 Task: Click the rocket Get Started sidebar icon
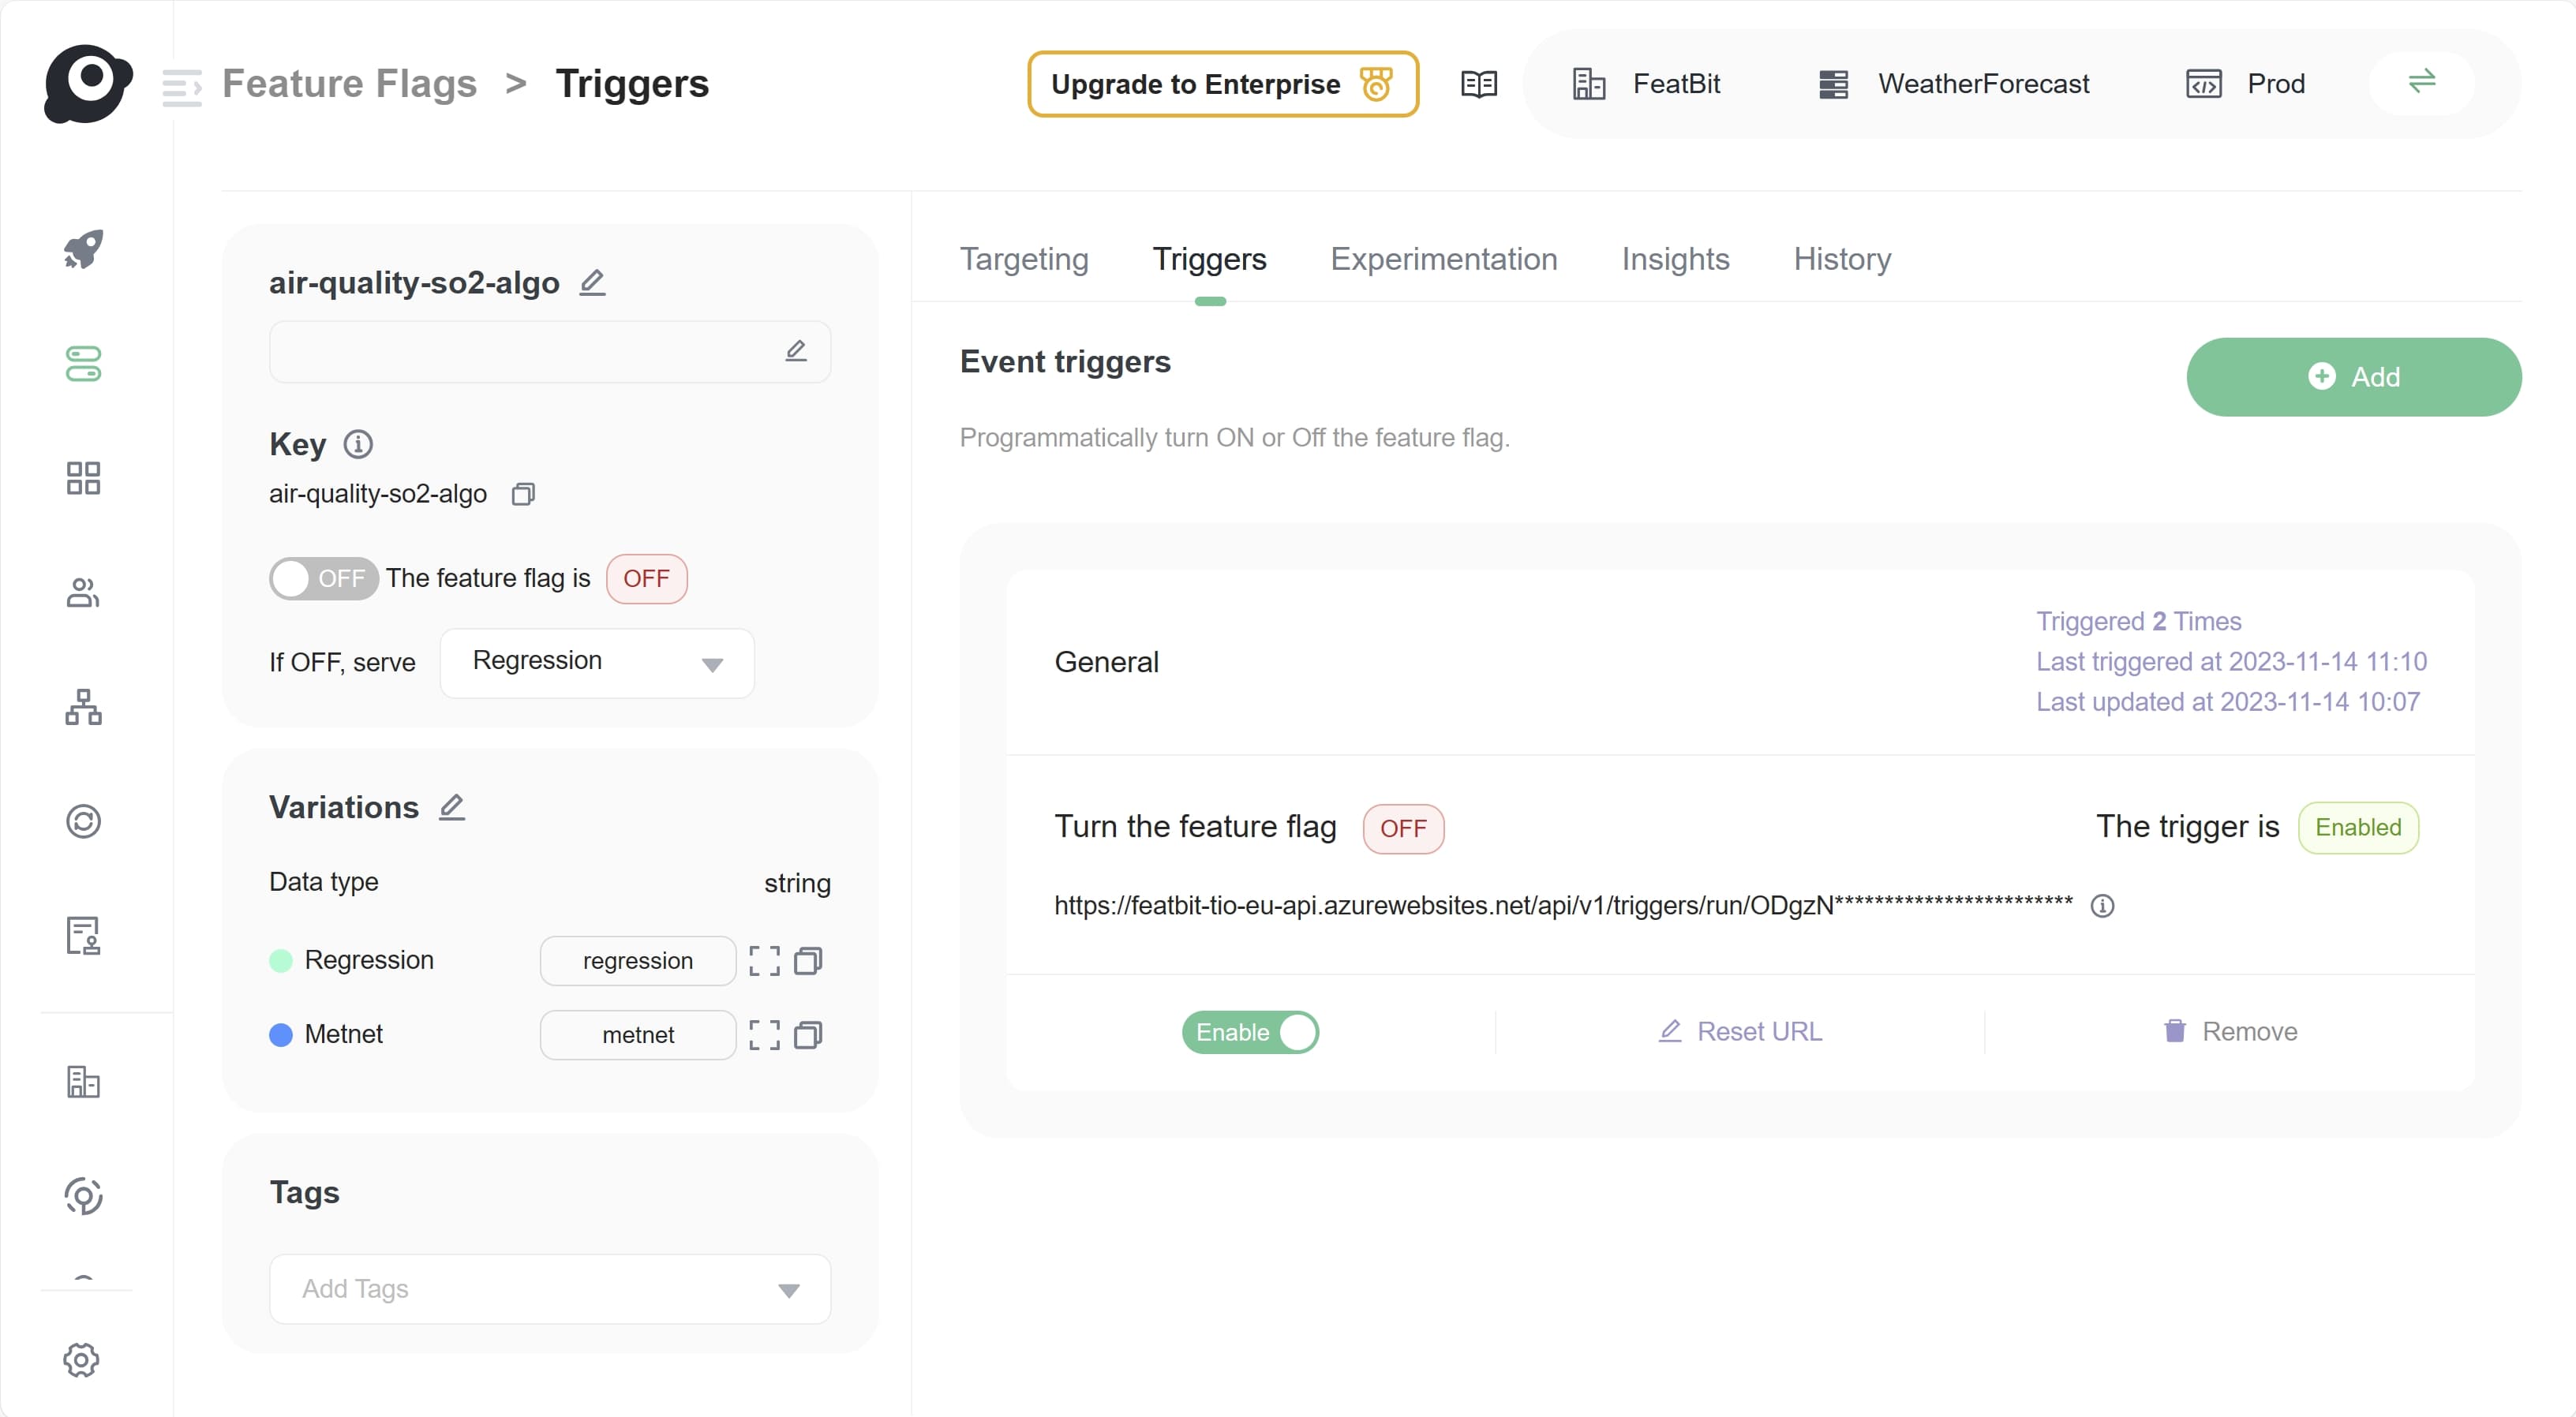(83, 249)
